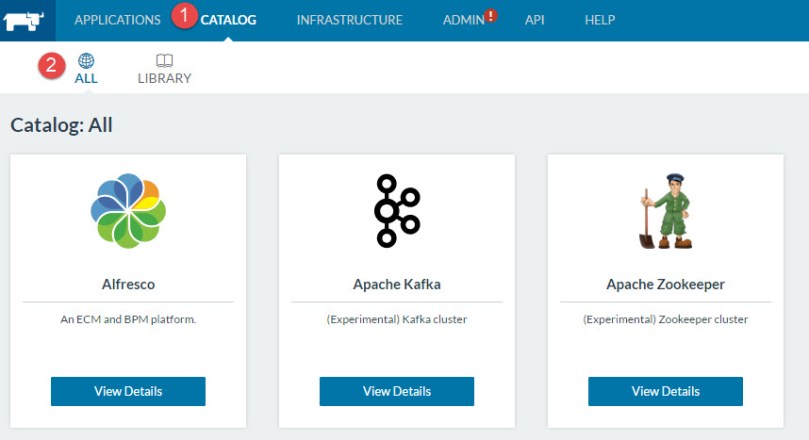Click the globe icon above ALL
Screen dimensions: 809x440
click(86, 61)
